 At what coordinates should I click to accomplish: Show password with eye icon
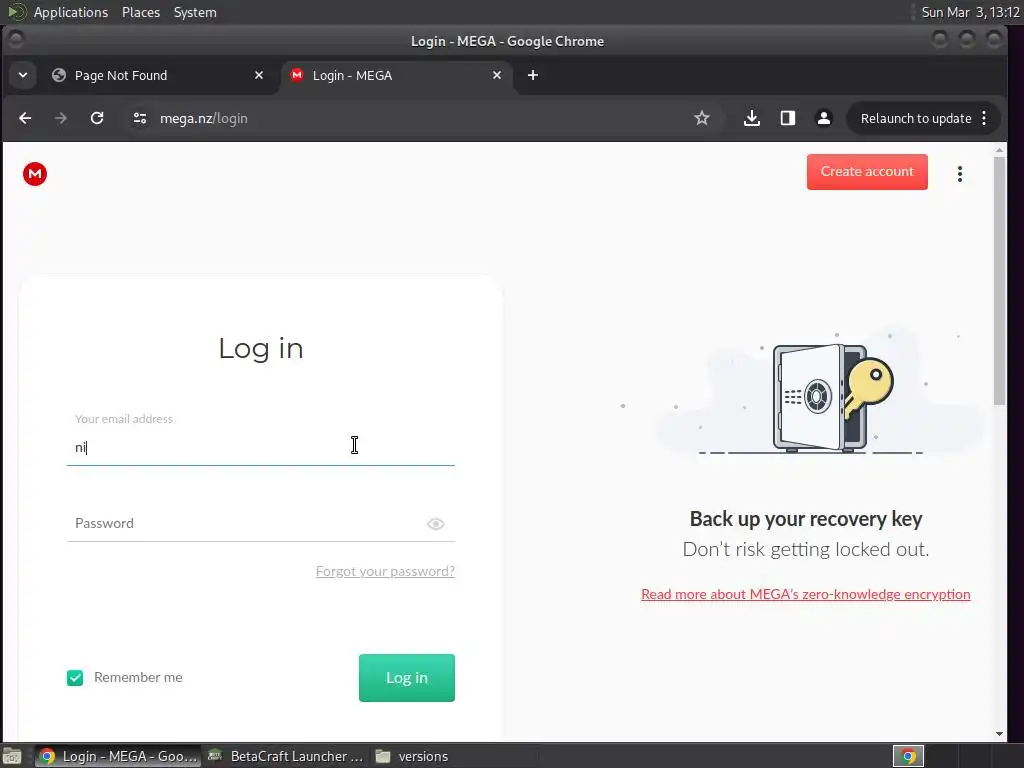pyautogui.click(x=436, y=524)
